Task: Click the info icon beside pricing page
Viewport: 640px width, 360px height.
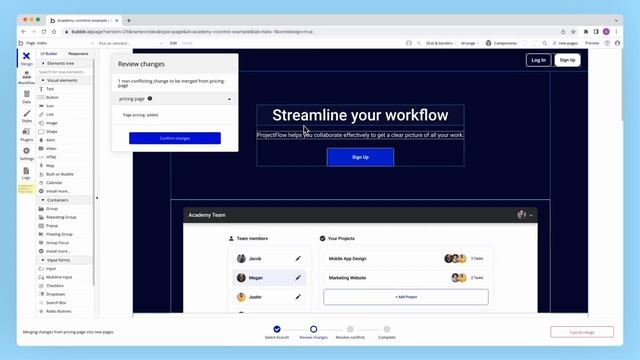Action: coord(150,98)
